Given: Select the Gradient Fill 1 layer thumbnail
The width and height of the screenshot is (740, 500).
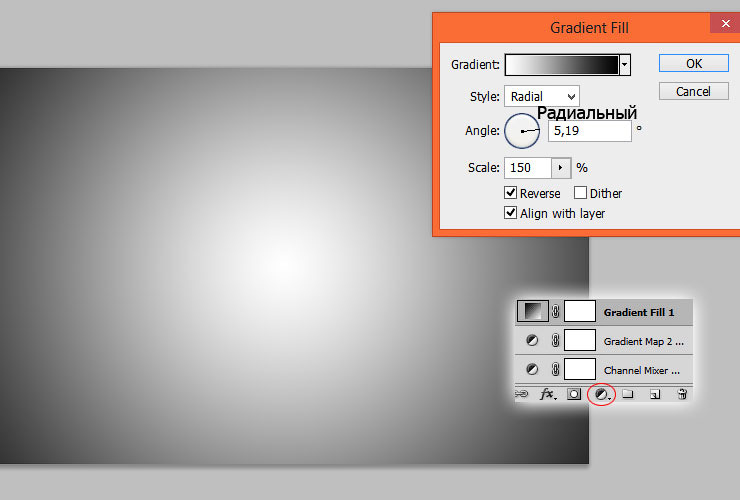Looking at the screenshot, I should 533,311.
